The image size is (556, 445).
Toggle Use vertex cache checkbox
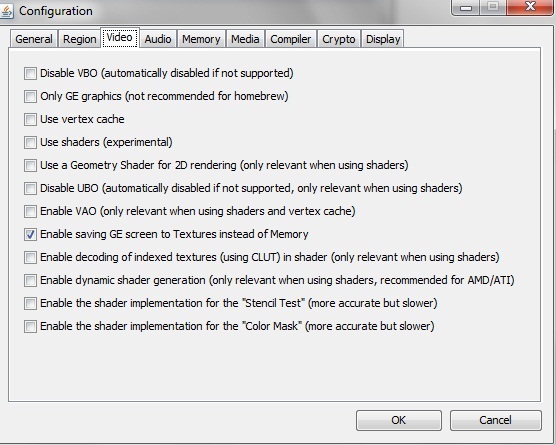pyautogui.click(x=30, y=119)
